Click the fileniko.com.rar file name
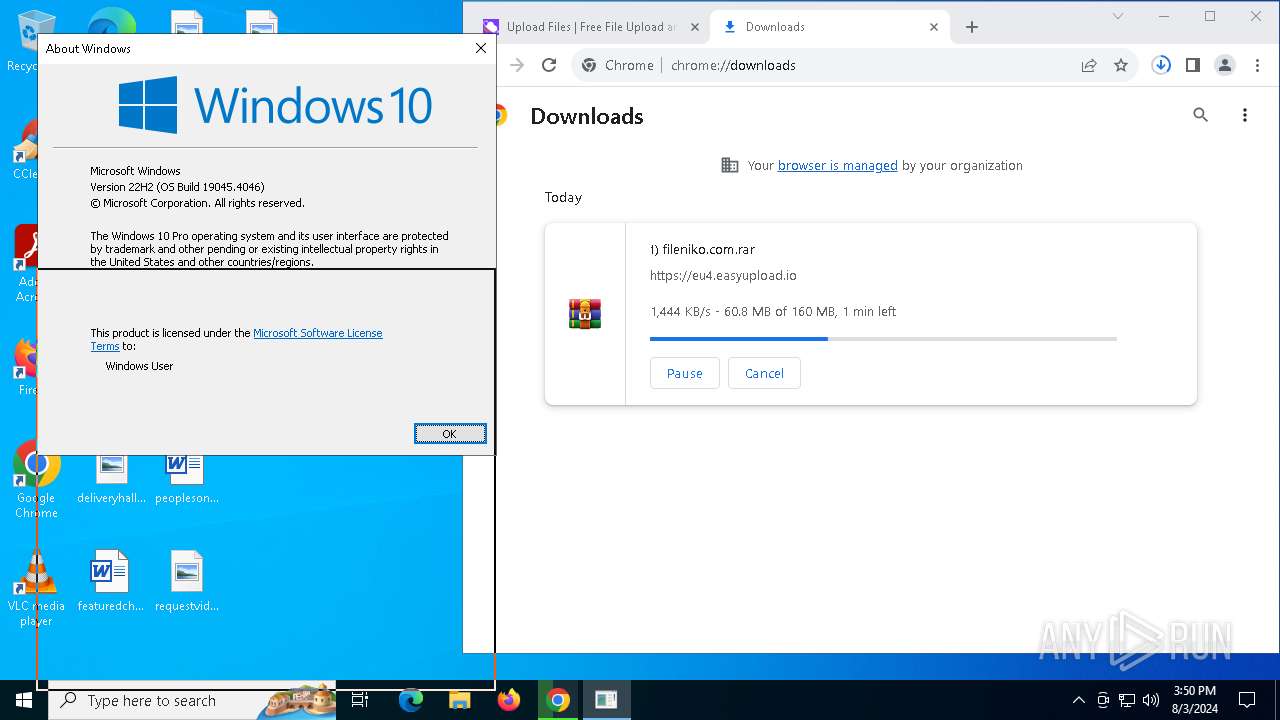Viewport: 1280px width, 720px height. tap(702, 250)
